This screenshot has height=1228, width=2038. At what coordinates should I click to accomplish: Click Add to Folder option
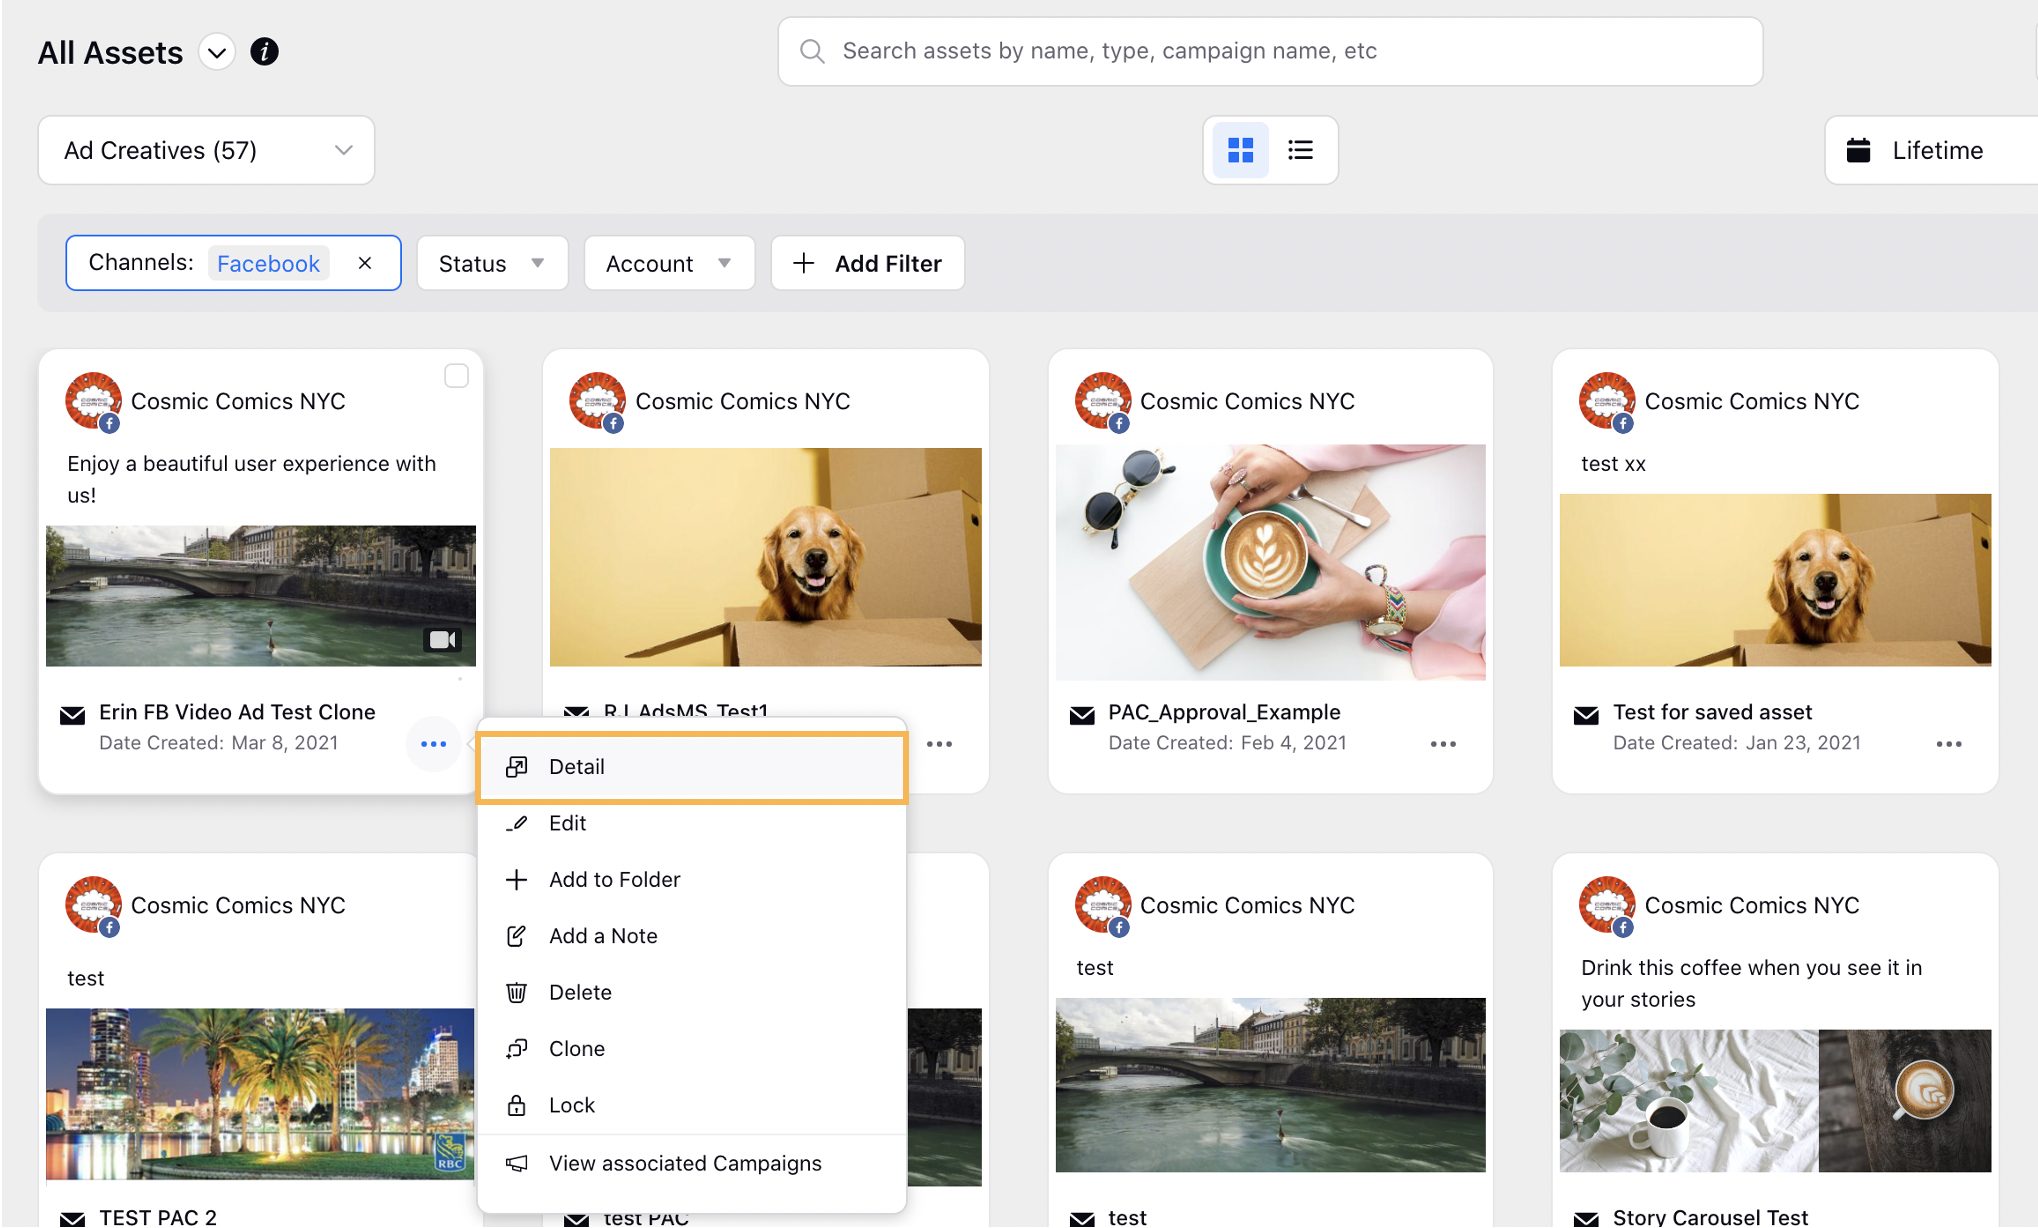(613, 879)
